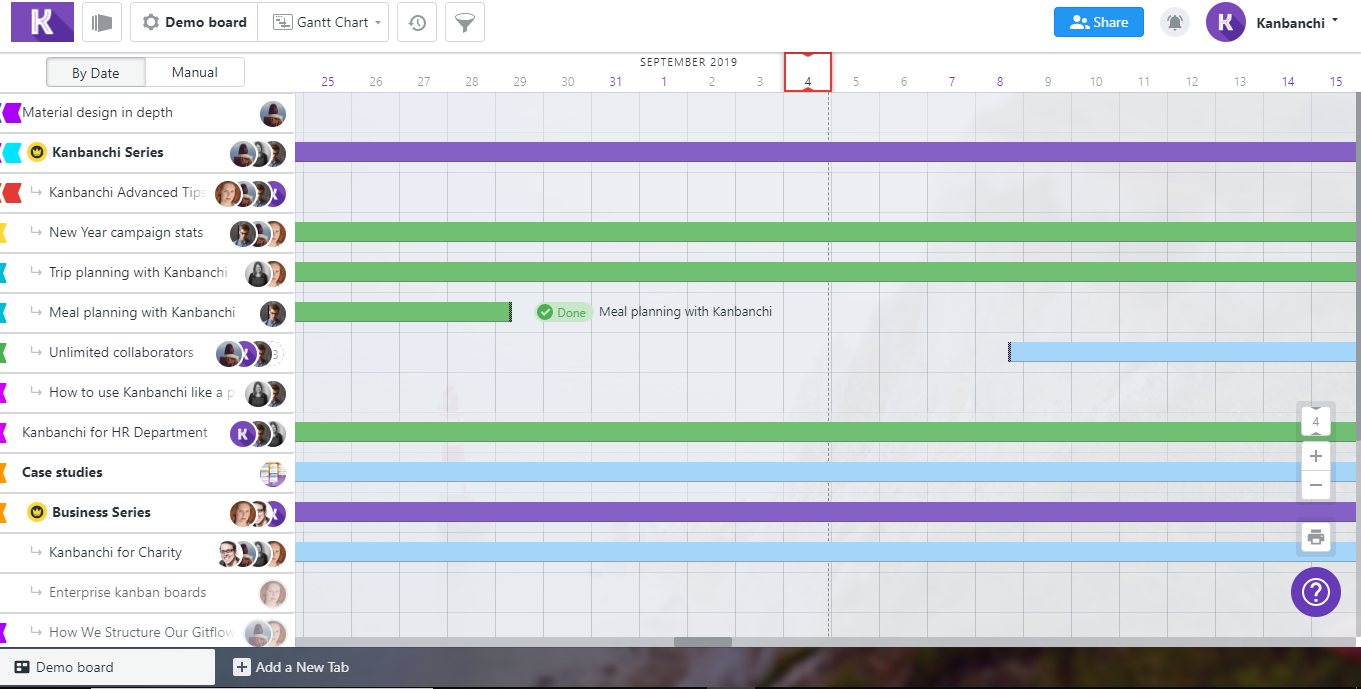Switch sorting to By Date
This screenshot has height=689, width=1361.
[96, 72]
